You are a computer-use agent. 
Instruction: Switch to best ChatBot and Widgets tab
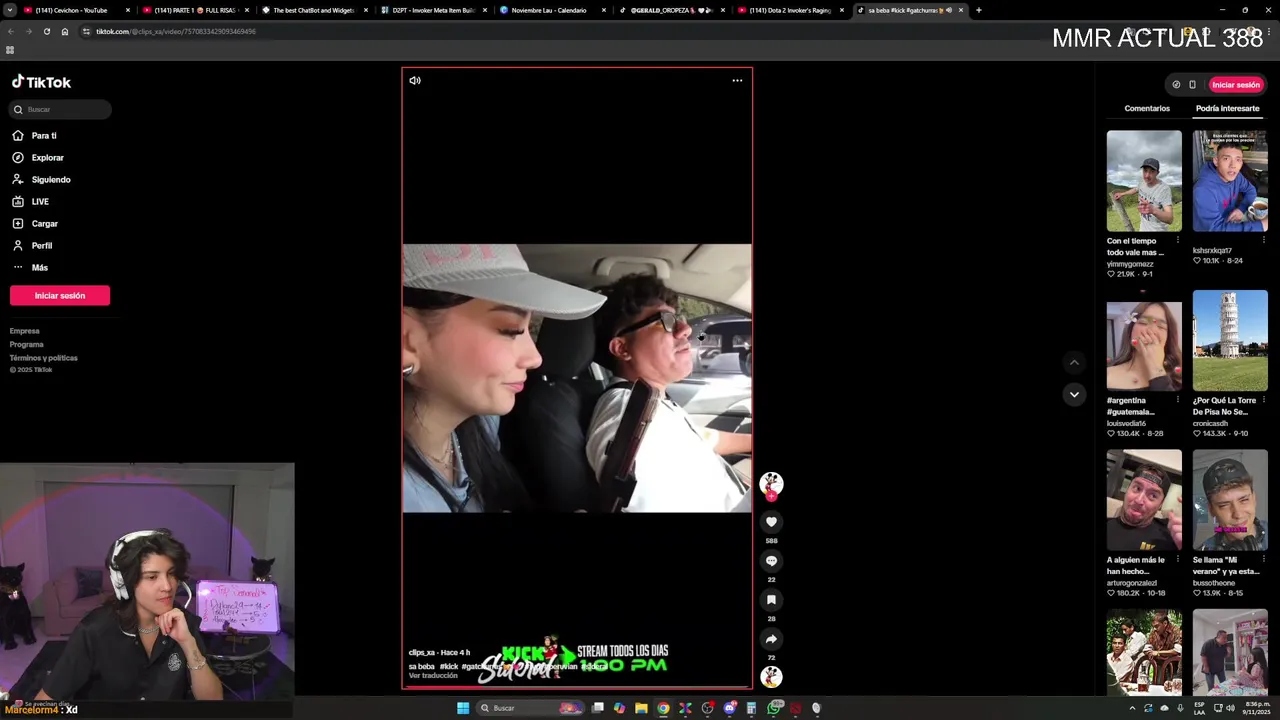tap(314, 10)
